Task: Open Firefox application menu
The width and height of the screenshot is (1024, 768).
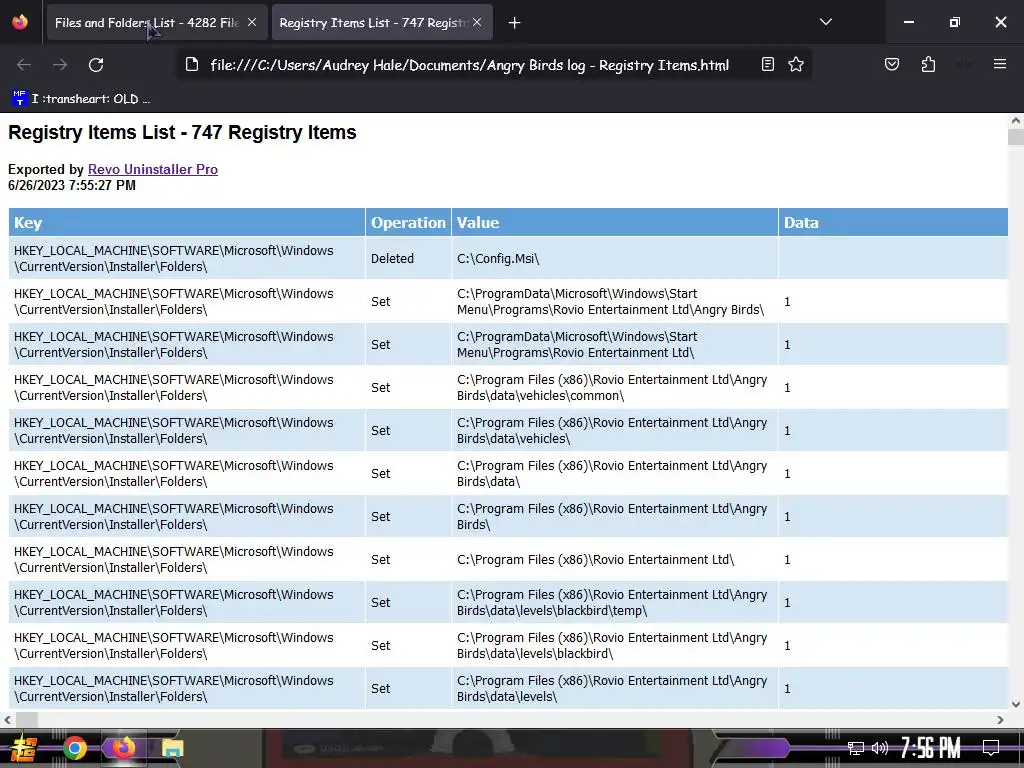Action: [x=999, y=64]
